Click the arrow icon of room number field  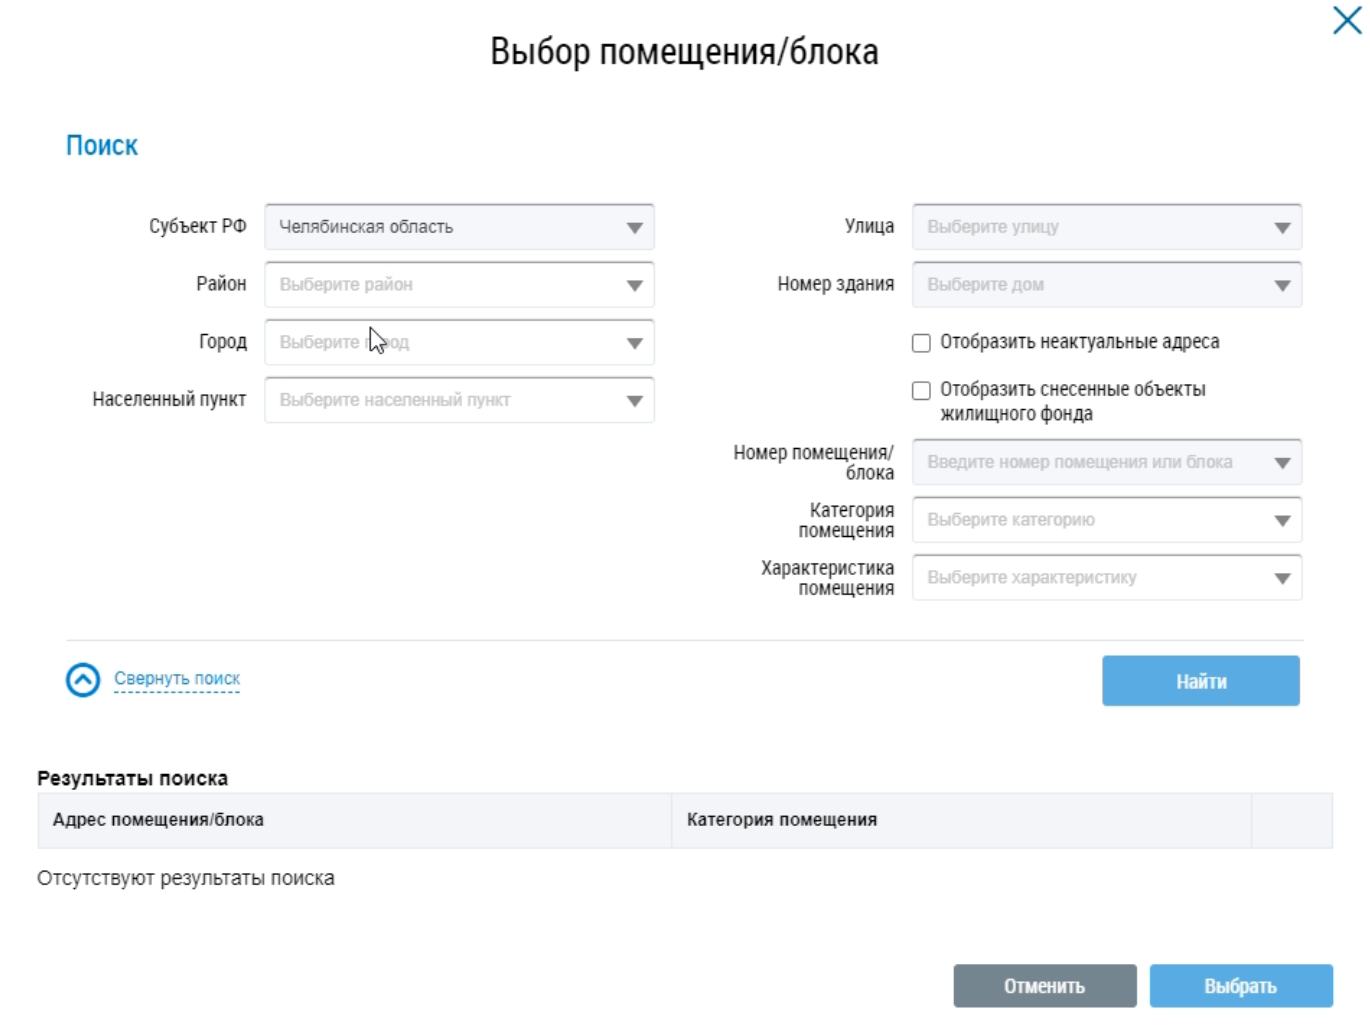click(1282, 463)
